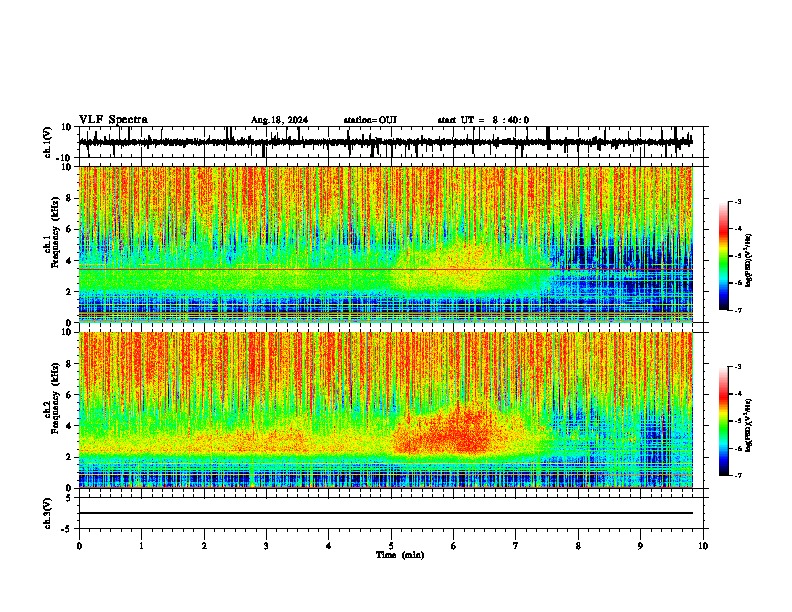Click the "7" tick on the time axis
Image resolution: width=792 pixels, height=612 pixels.
point(516,546)
